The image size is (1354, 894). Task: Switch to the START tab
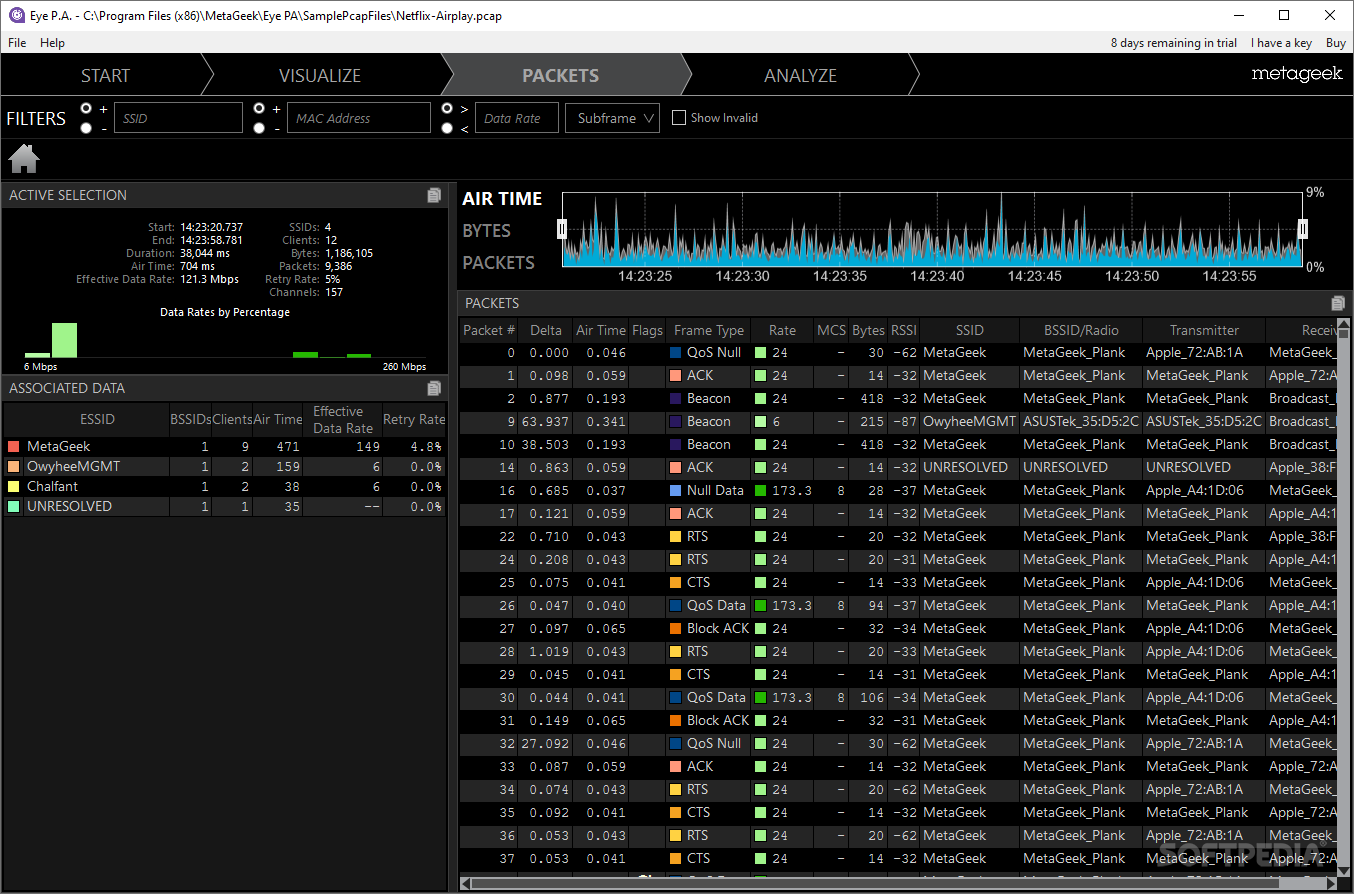click(x=105, y=76)
